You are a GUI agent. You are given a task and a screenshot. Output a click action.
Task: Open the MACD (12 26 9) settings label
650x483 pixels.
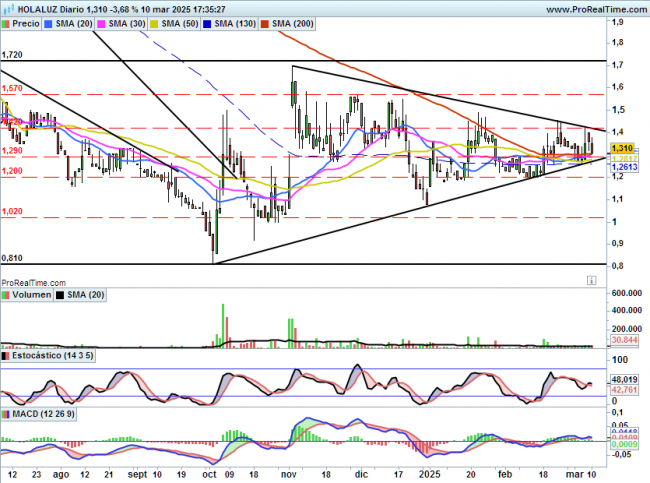41,413
